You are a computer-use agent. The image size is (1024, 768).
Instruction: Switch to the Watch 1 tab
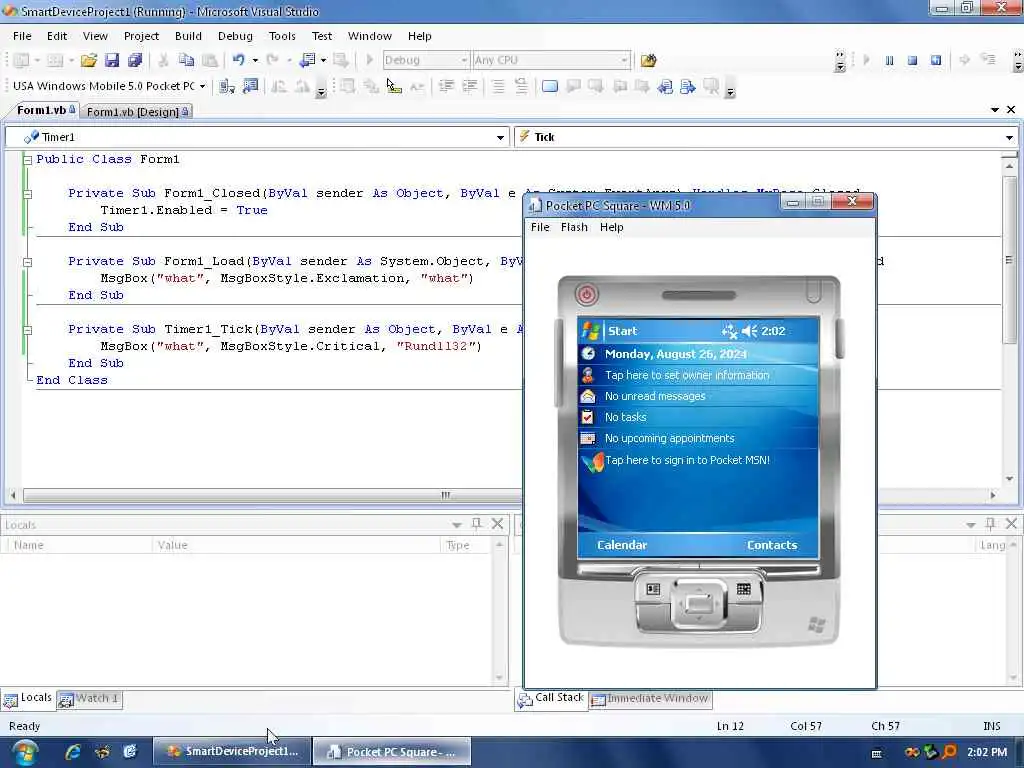89,699
